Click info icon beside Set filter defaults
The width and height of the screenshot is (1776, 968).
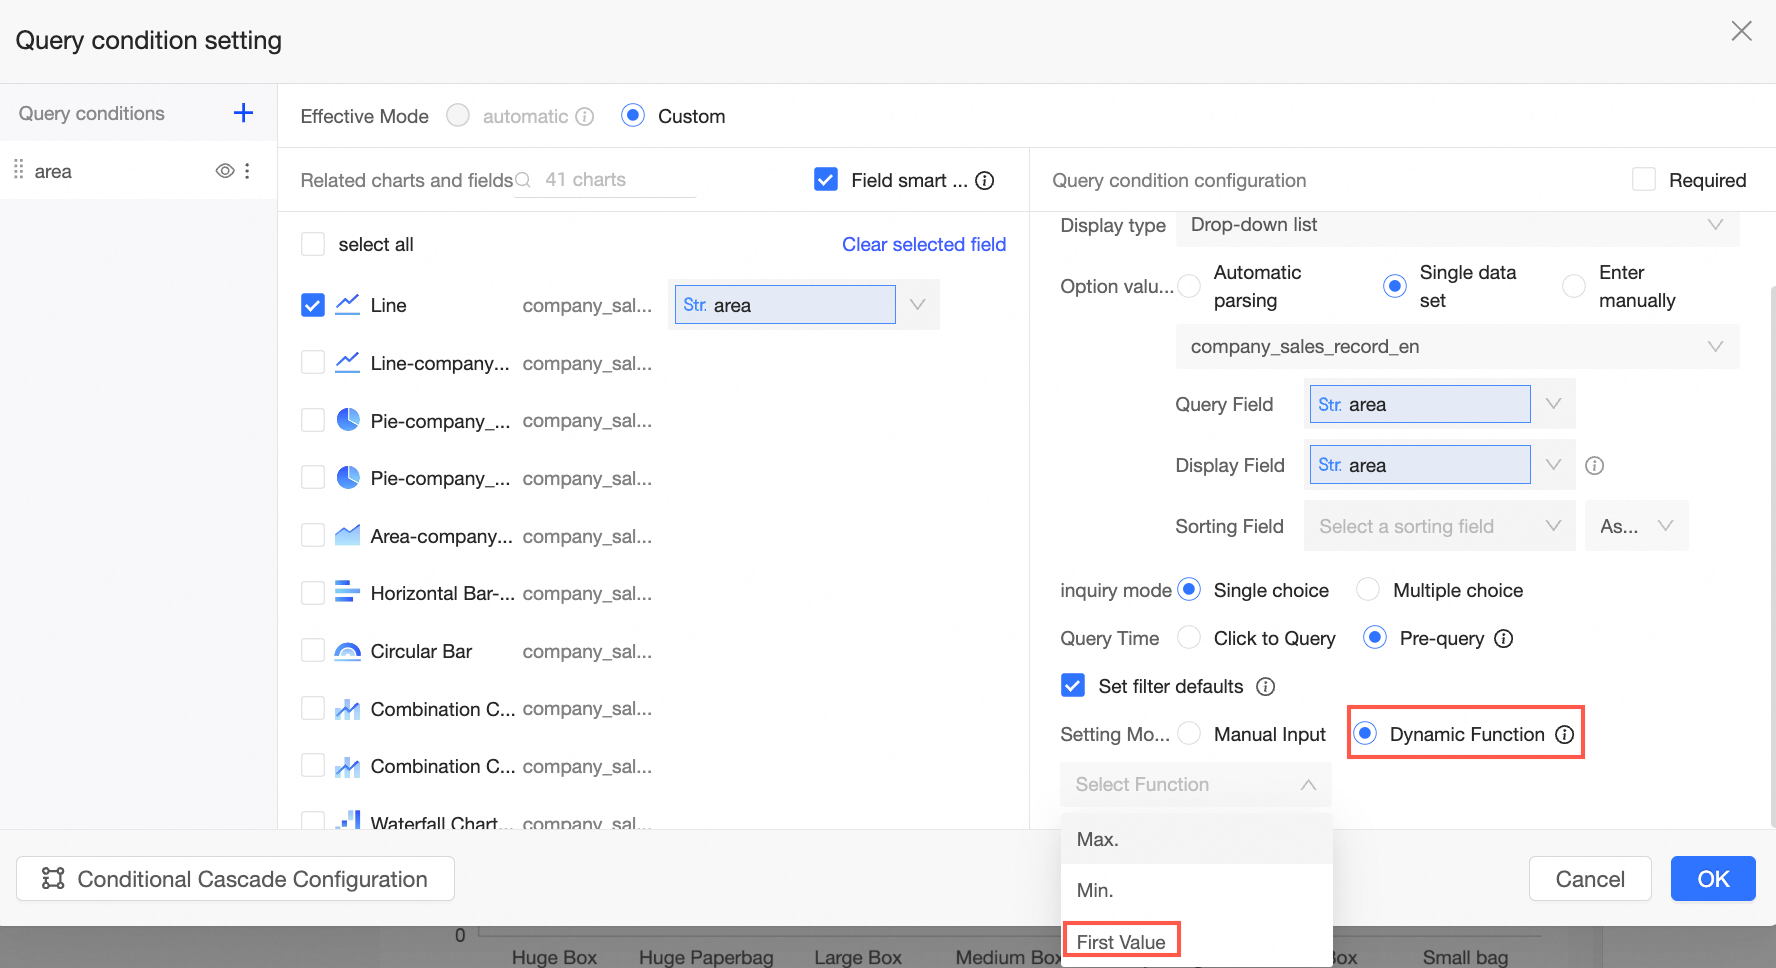[1266, 687]
